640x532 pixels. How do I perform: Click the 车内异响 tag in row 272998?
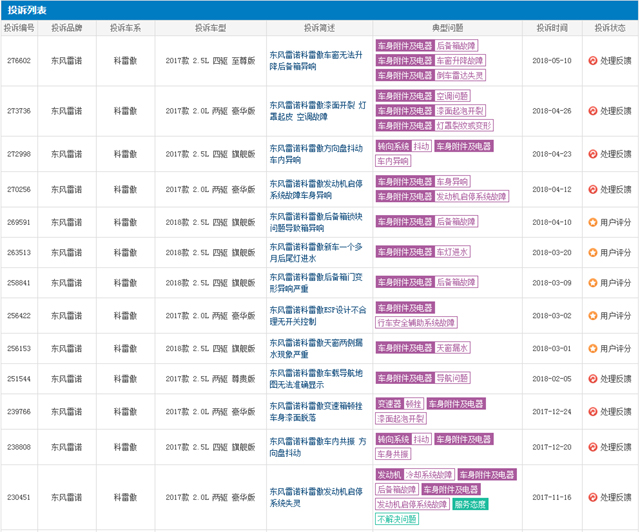tap(393, 161)
